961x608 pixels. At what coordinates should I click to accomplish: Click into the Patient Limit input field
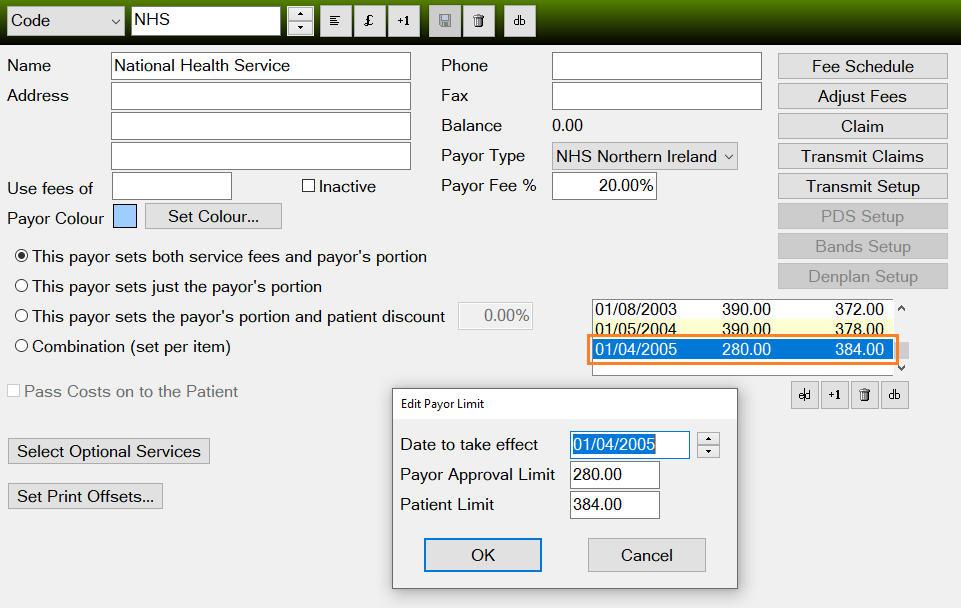(614, 505)
